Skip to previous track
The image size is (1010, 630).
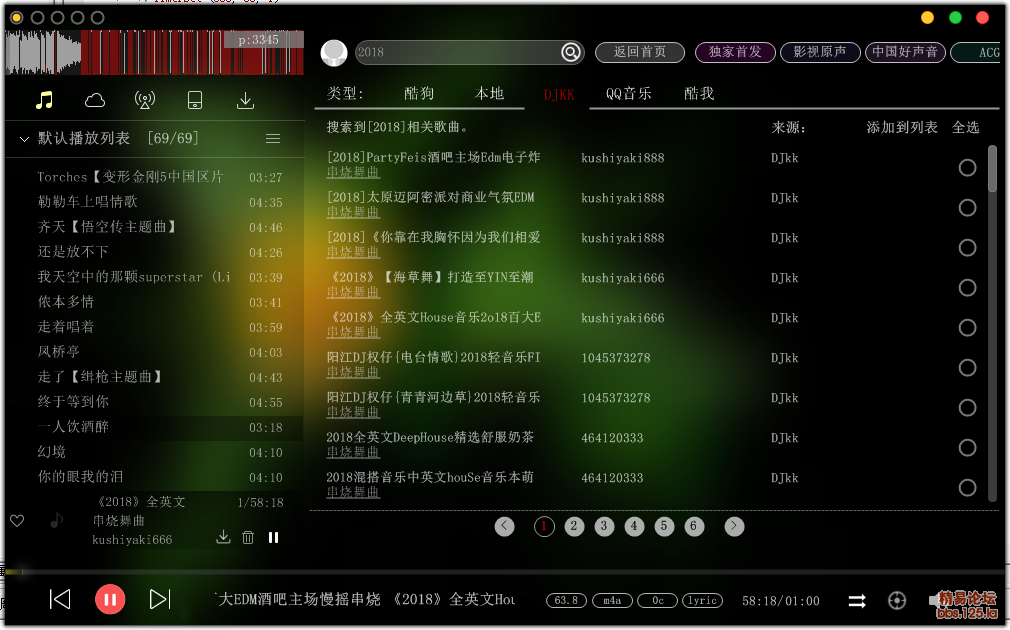click(60, 599)
